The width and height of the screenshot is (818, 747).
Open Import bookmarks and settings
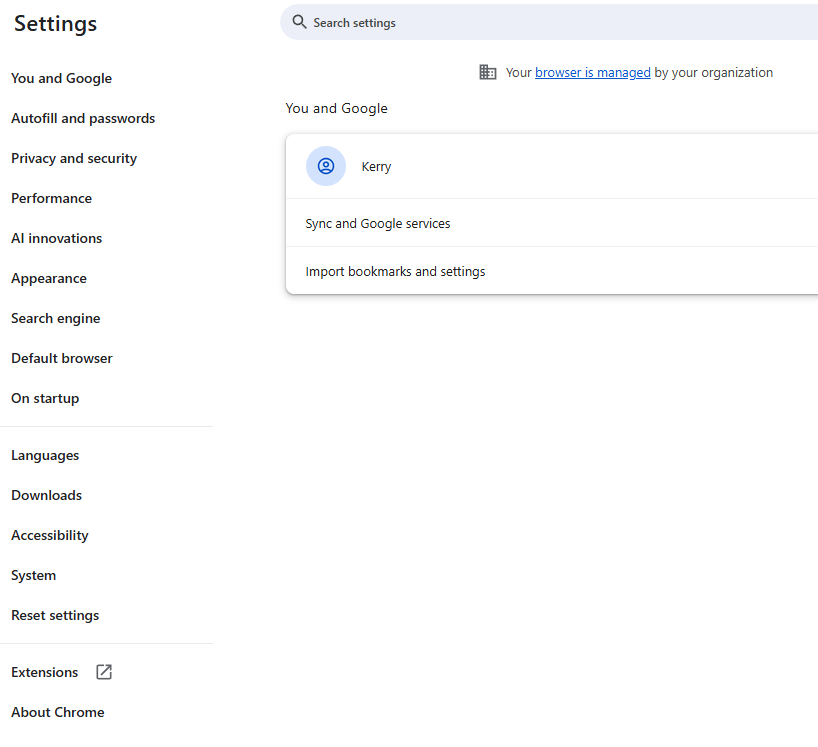pyautogui.click(x=552, y=271)
